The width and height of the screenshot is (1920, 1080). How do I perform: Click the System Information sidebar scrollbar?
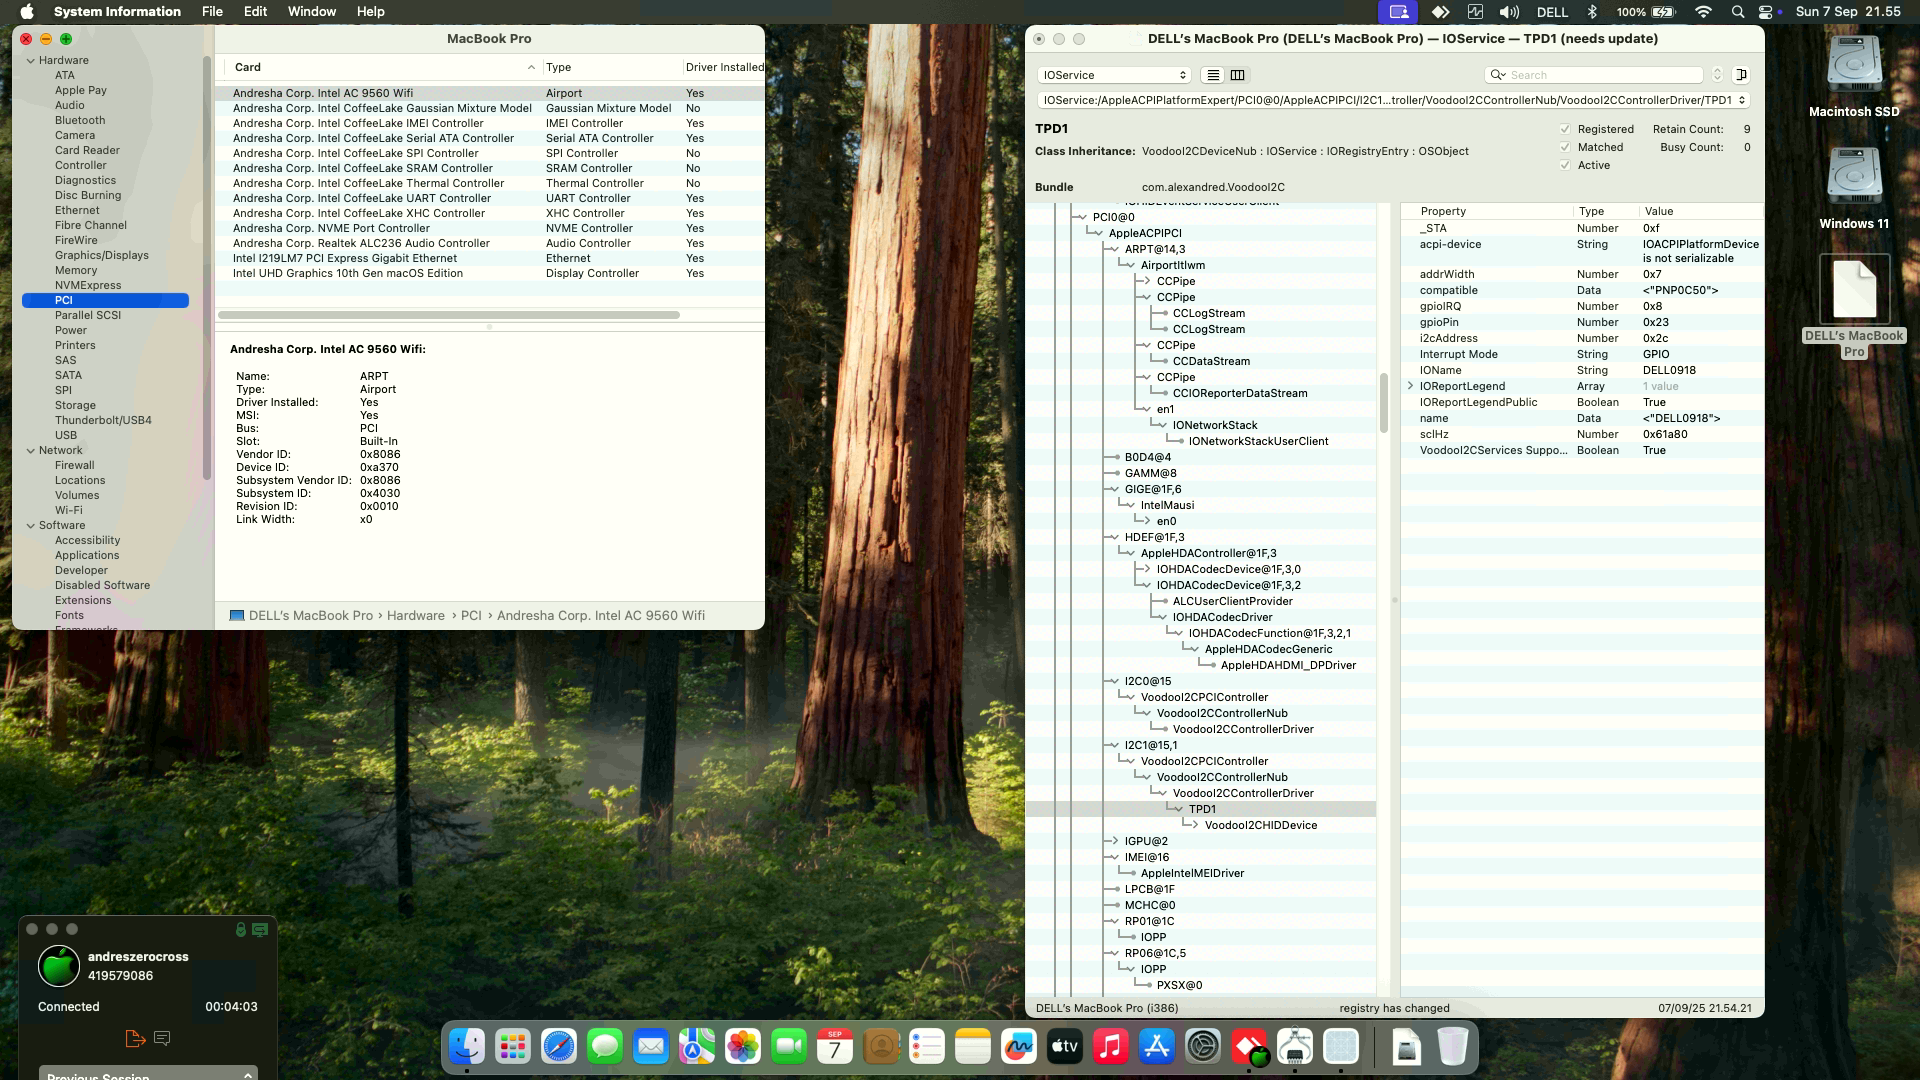point(207,268)
